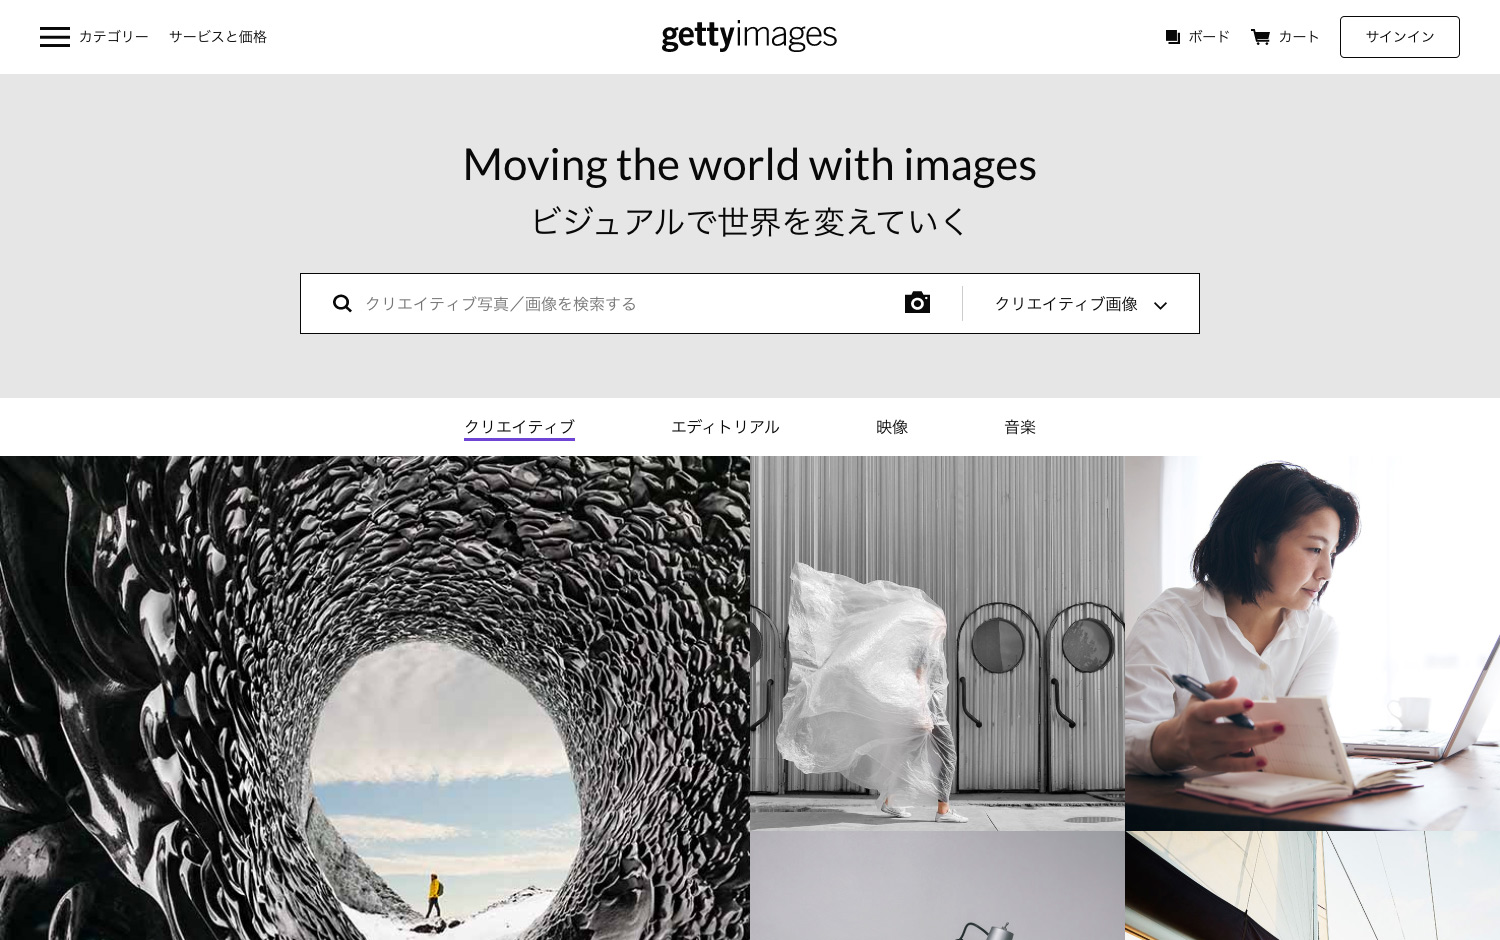1500x940 pixels.
Task: Open the hamburger category menu icon
Action: click(x=55, y=37)
